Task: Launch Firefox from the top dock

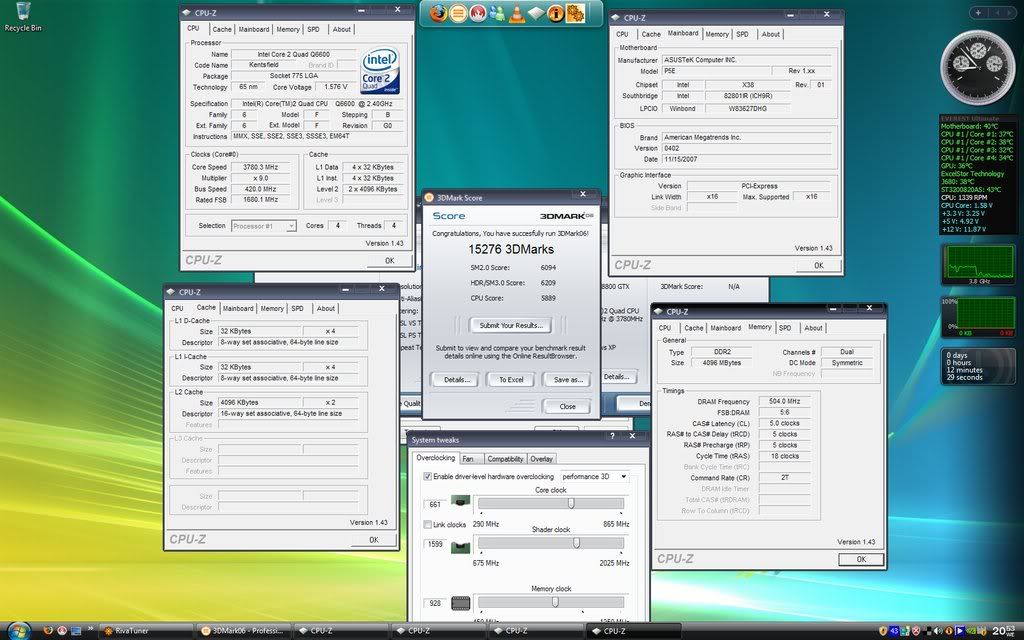Action: 438,13
